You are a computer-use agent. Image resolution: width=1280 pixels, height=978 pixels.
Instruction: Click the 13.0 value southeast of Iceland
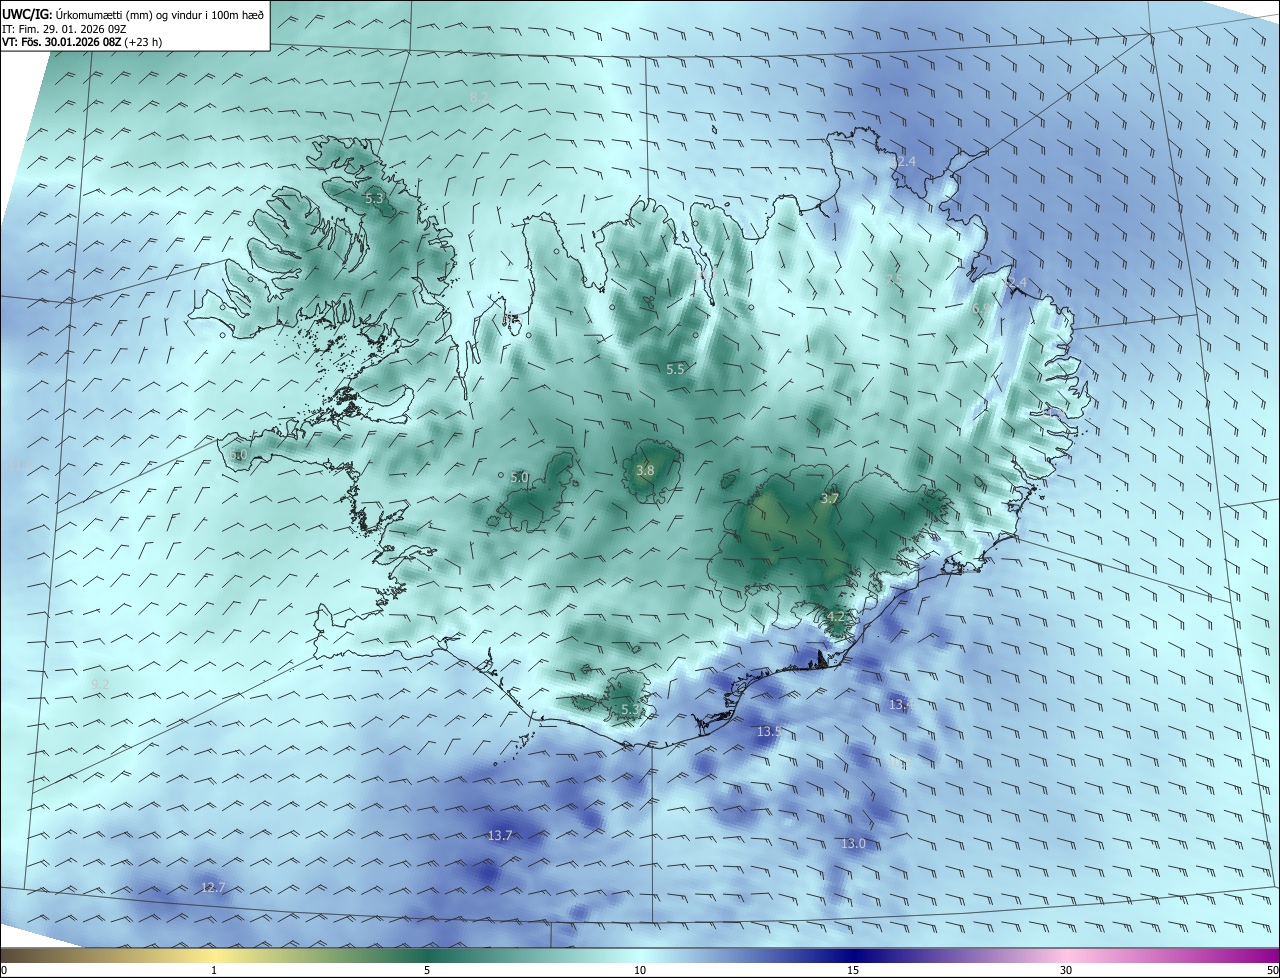coord(853,844)
